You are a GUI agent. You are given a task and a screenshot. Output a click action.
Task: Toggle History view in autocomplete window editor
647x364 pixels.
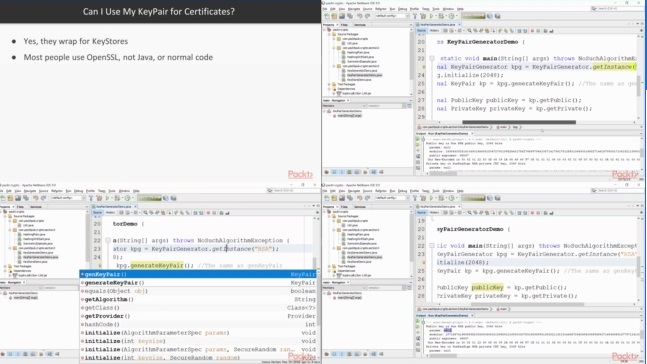coord(110,213)
